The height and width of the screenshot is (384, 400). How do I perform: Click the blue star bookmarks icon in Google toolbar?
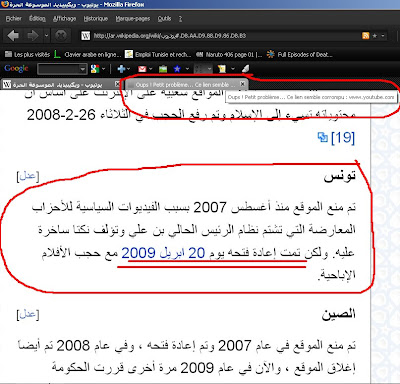177,69
